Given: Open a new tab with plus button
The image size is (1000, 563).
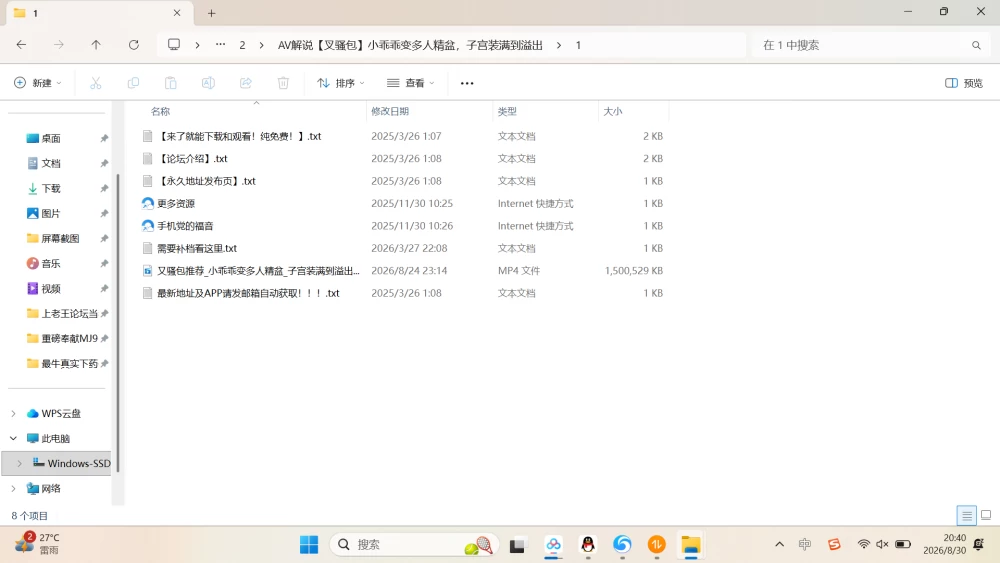Looking at the screenshot, I should point(212,13).
